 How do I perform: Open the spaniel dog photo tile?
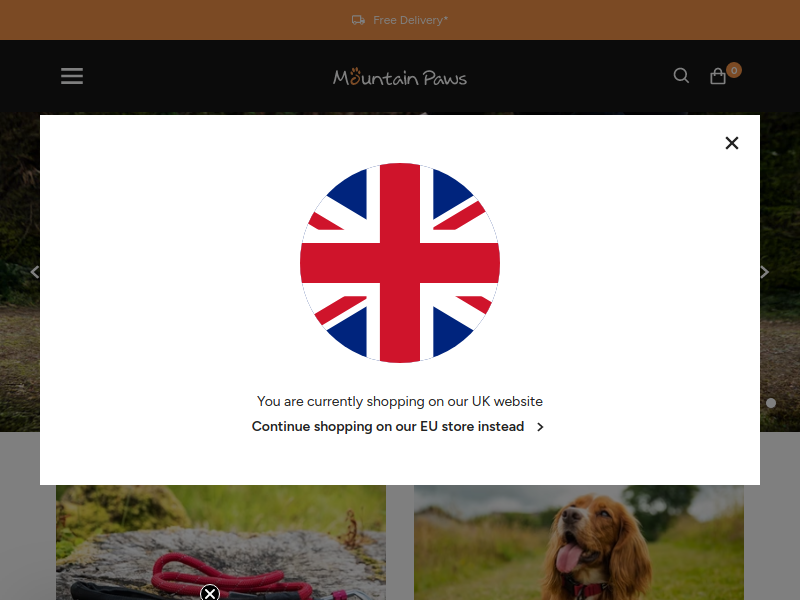(x=579, y=542)
